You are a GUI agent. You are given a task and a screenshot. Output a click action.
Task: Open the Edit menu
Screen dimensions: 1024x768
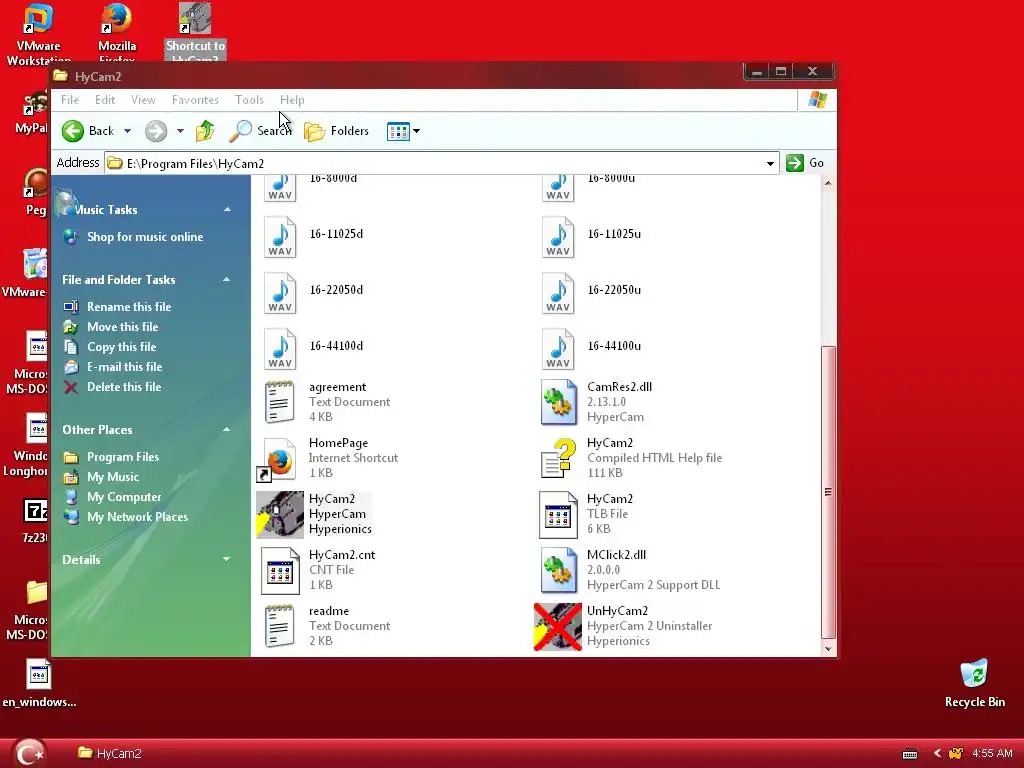[104, 100]
